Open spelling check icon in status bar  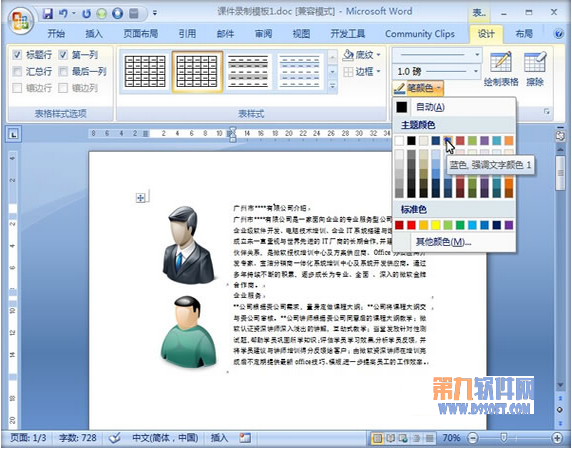pos(115,438)
